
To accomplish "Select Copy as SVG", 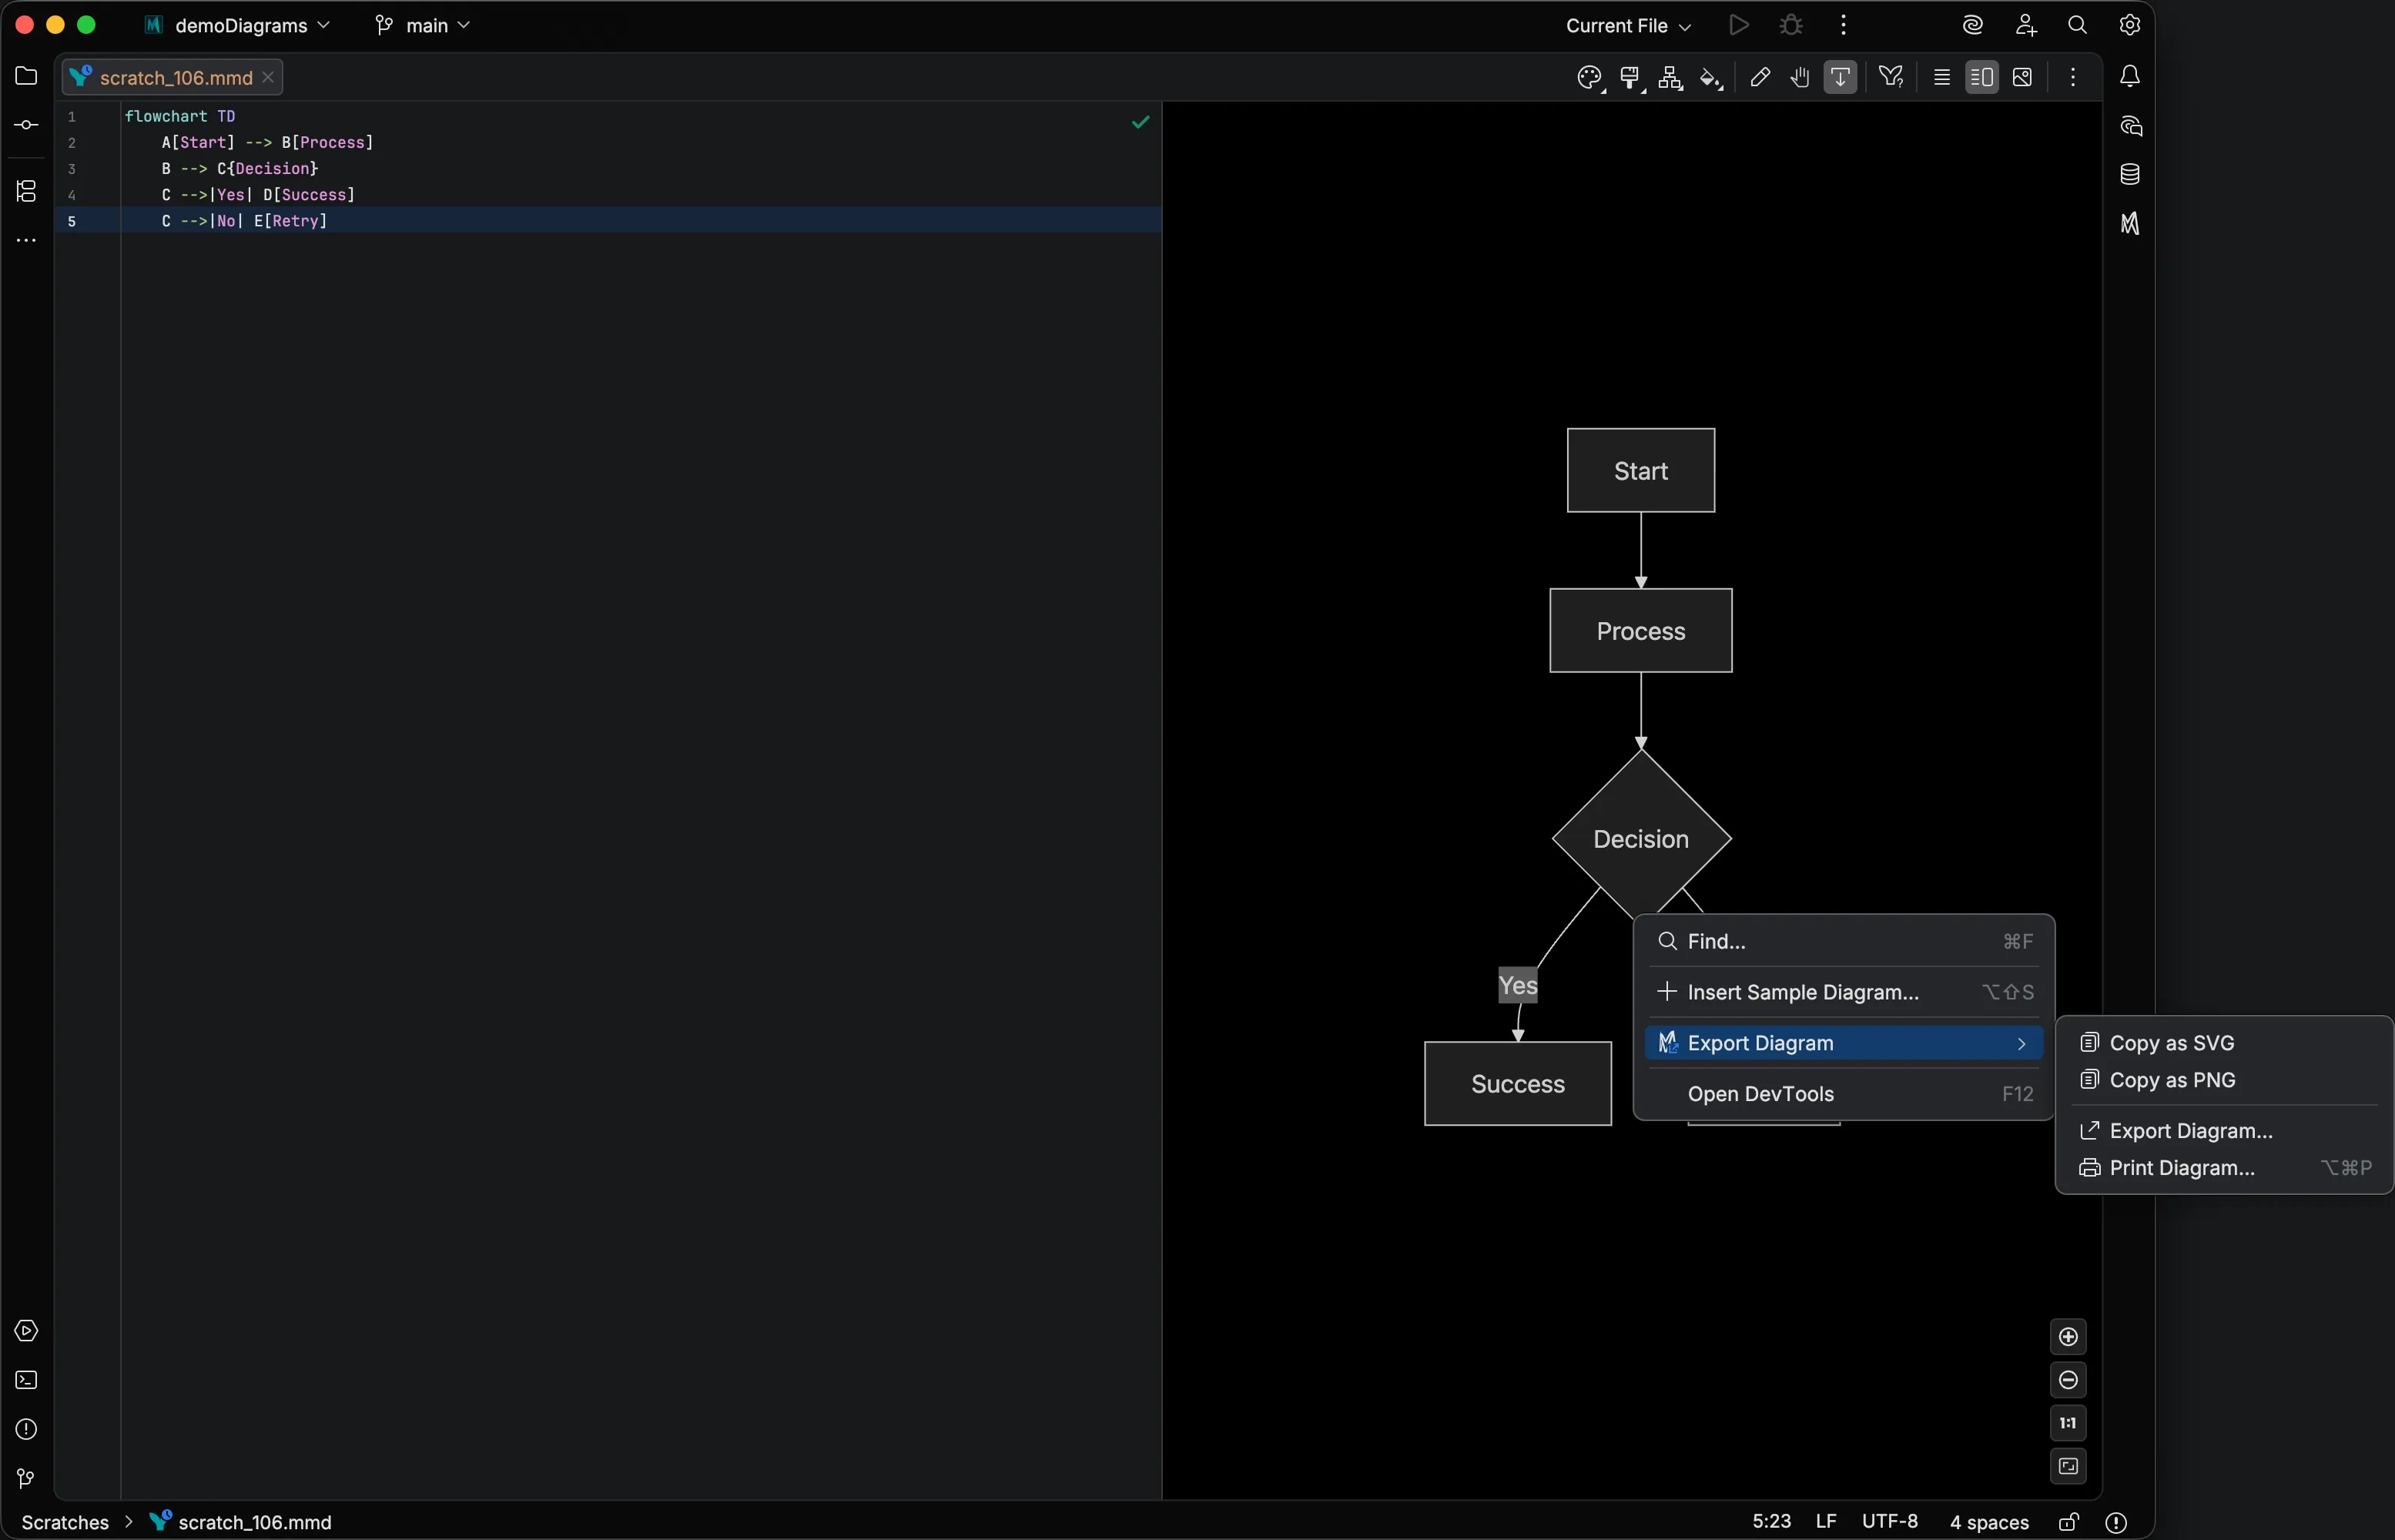I will (2225, 1043).
